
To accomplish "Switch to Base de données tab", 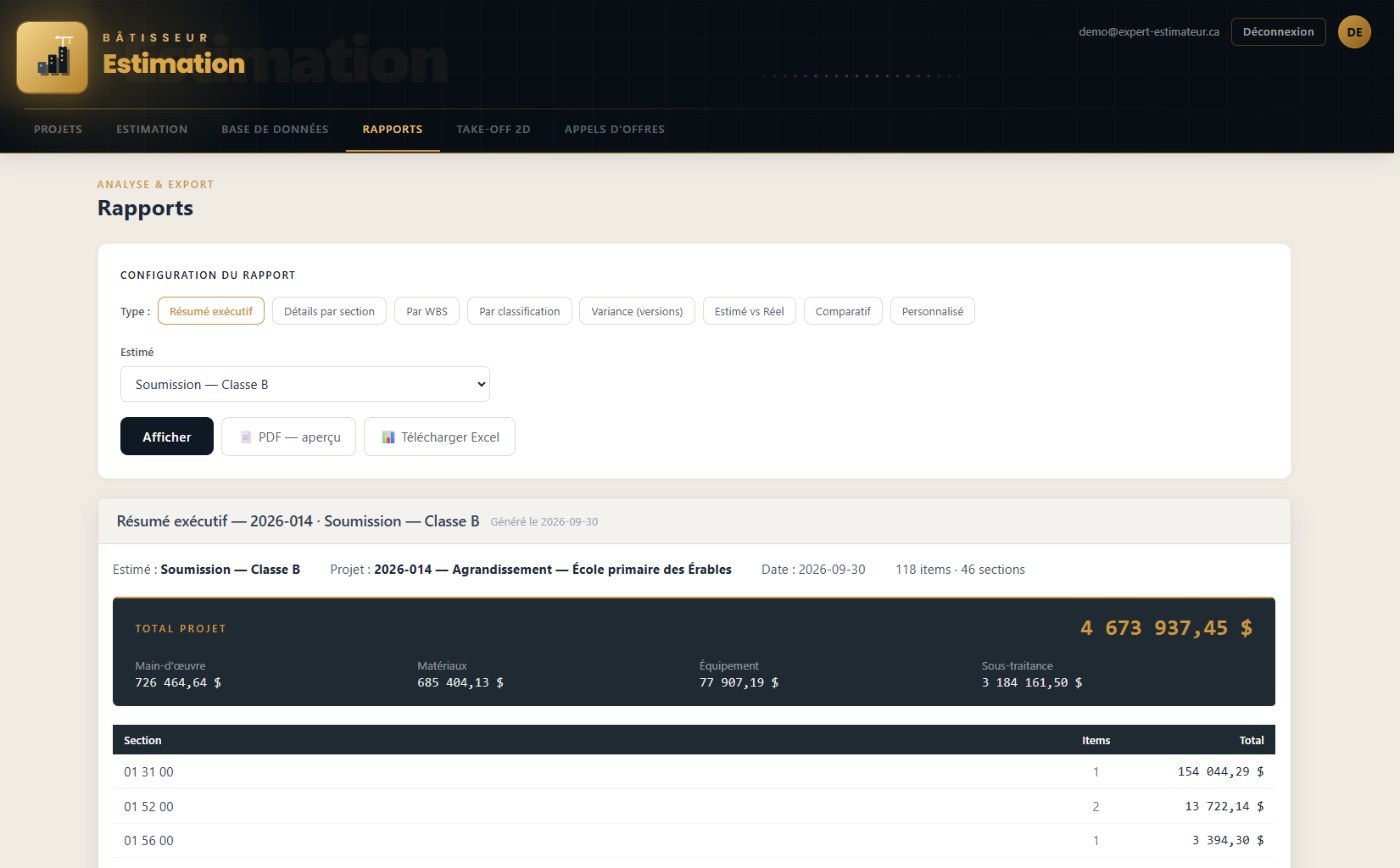I will (275, 129).
